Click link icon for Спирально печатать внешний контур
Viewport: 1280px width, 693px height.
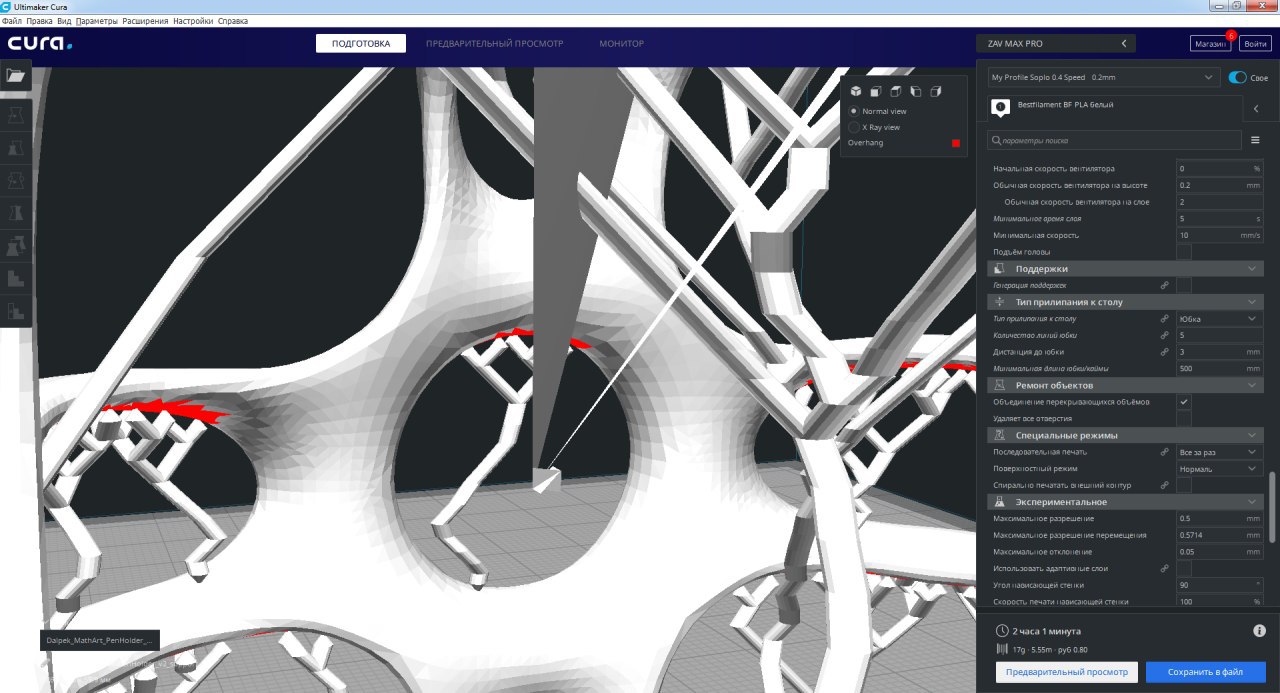[1164, 485]
